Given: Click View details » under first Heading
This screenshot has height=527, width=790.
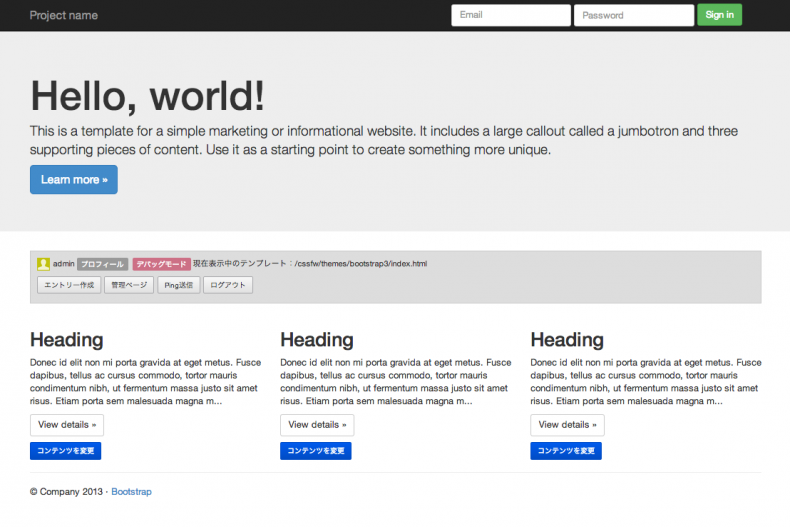Looking at the screenshot, I should tap(67, 425).
